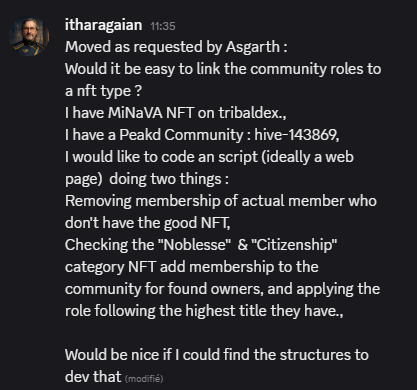This screenshot has width=417, height=390.
Task: Click the hive-143869 community identifier
Action: 295,135
